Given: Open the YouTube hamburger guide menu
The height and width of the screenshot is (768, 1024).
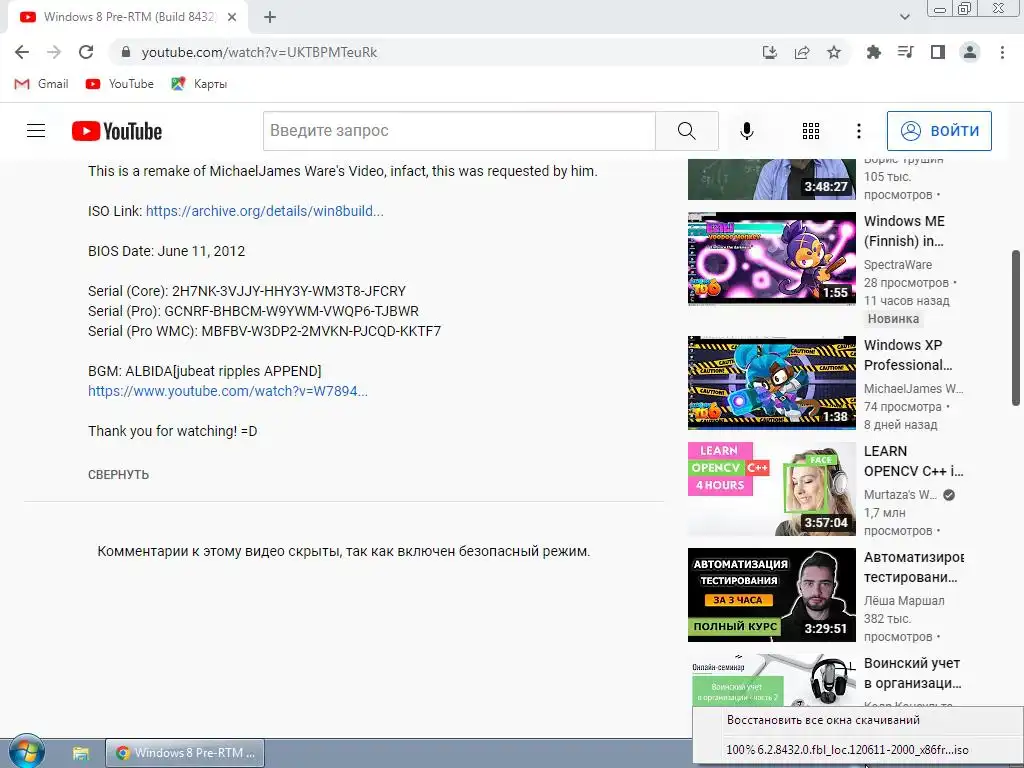Looking at the screenshot, I should (x=36, y=131).
